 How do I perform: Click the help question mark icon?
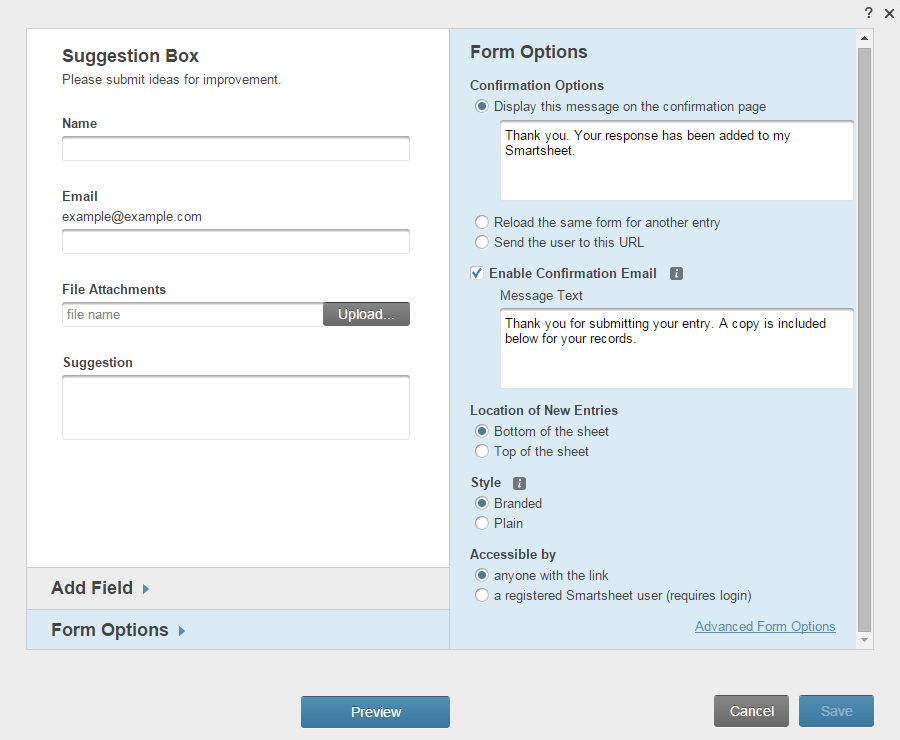click(869, 13)
